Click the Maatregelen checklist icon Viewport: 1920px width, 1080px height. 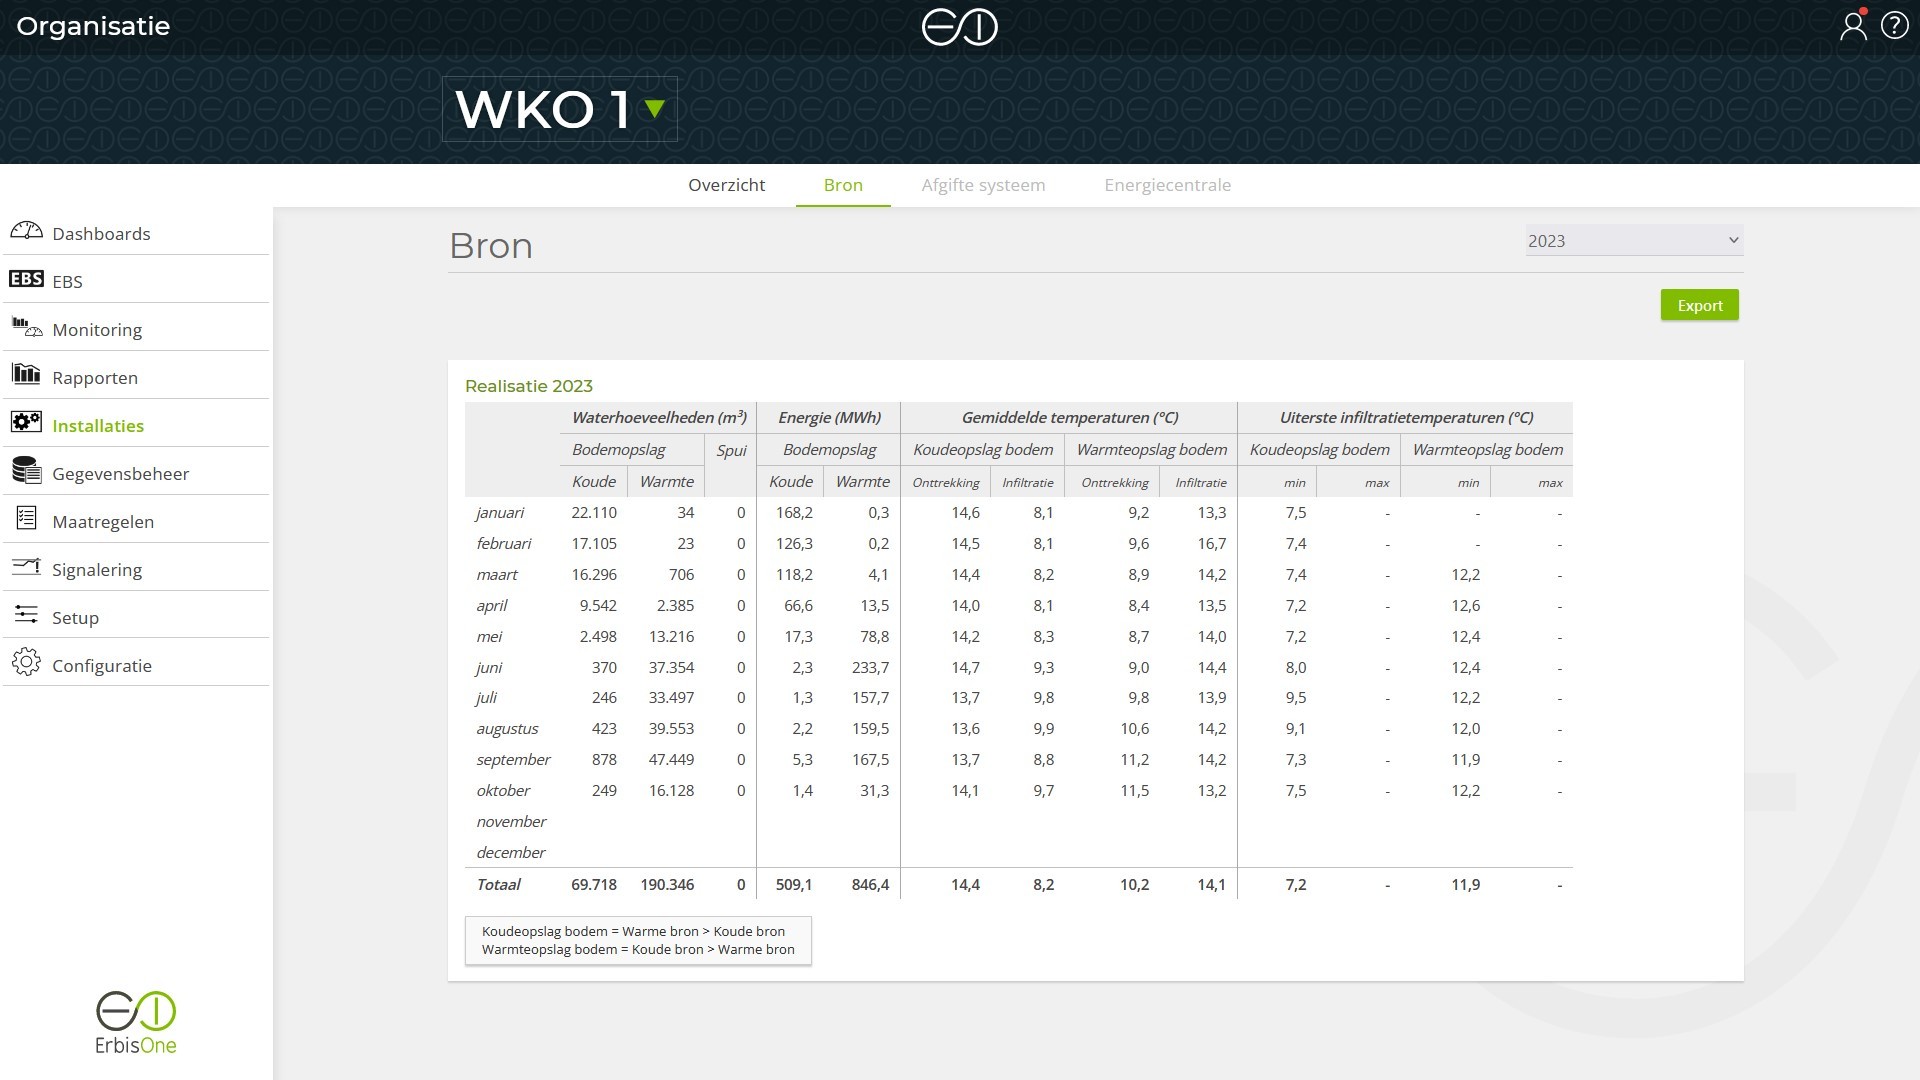click(x=26, y=518)
